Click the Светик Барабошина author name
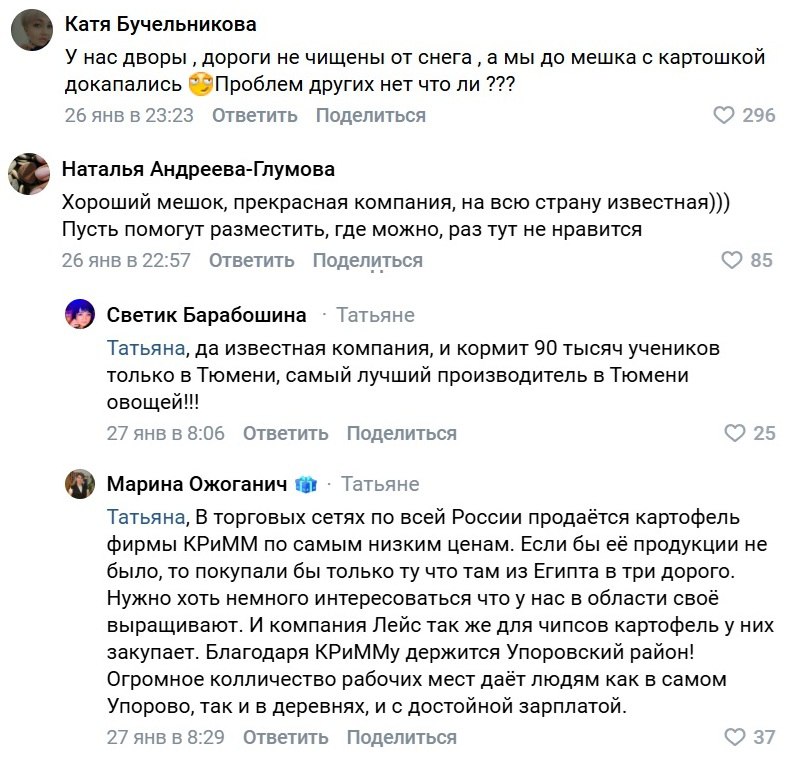This screenshot has height=766, width=792. (206, 315)
